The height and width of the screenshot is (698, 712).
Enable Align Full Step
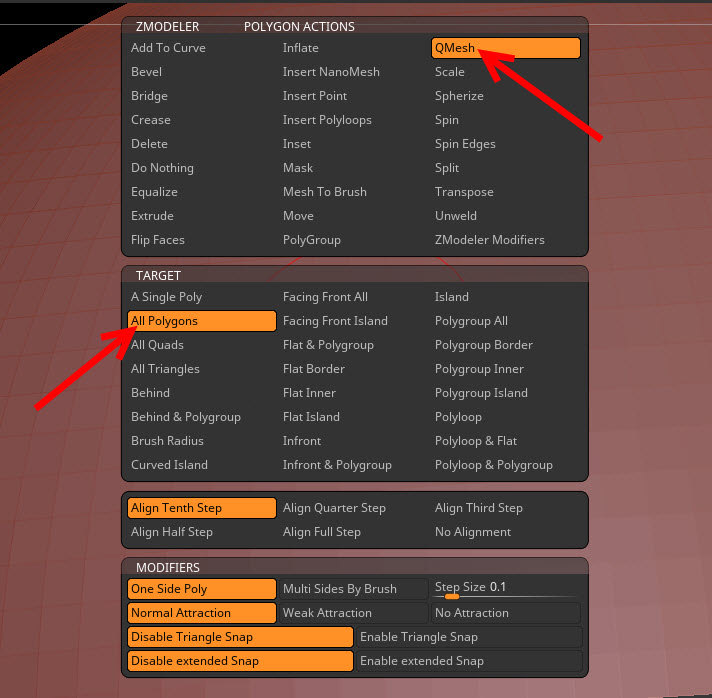[321, 532]
